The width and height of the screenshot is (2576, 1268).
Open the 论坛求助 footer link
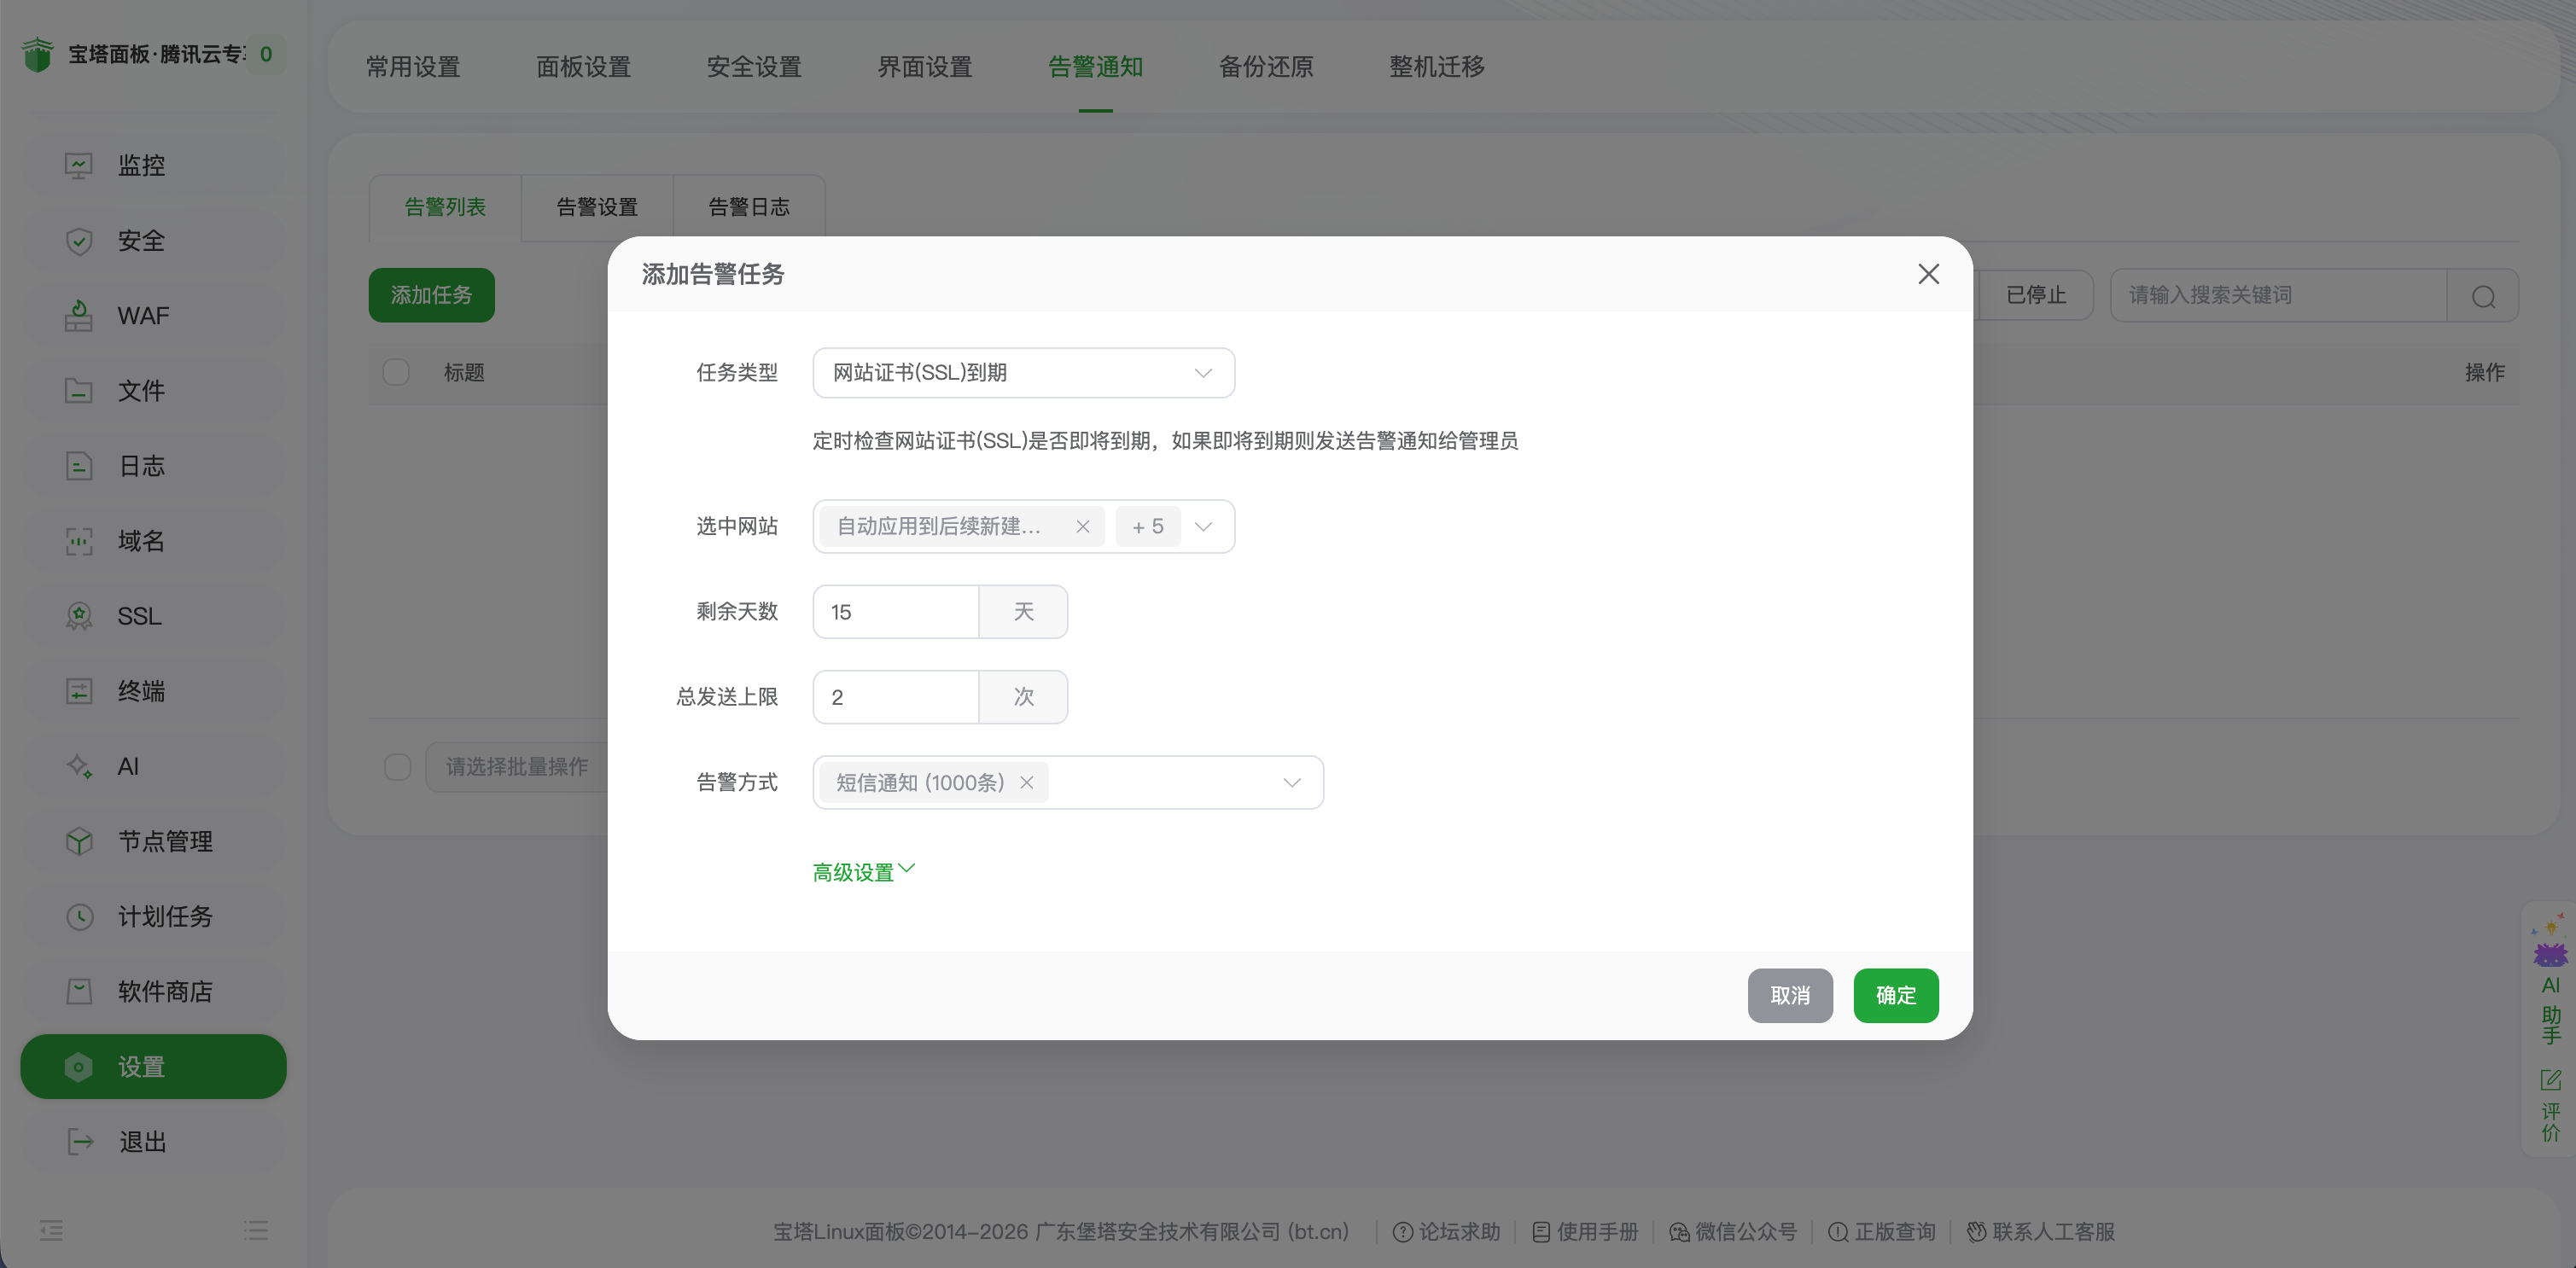[x=1447, y=1232]
